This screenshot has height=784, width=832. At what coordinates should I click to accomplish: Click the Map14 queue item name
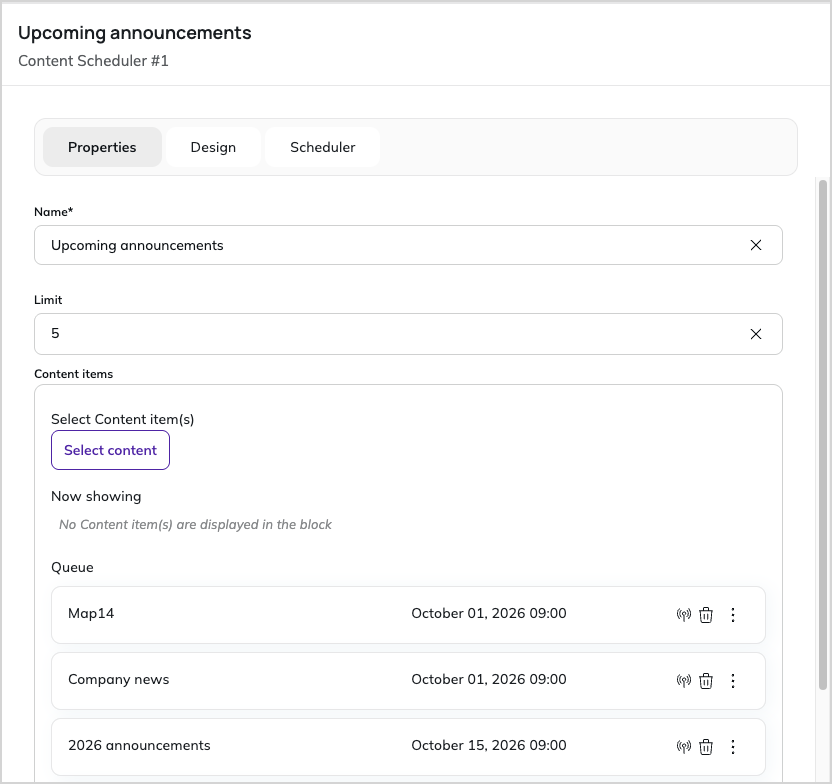(x=91, y=613)
